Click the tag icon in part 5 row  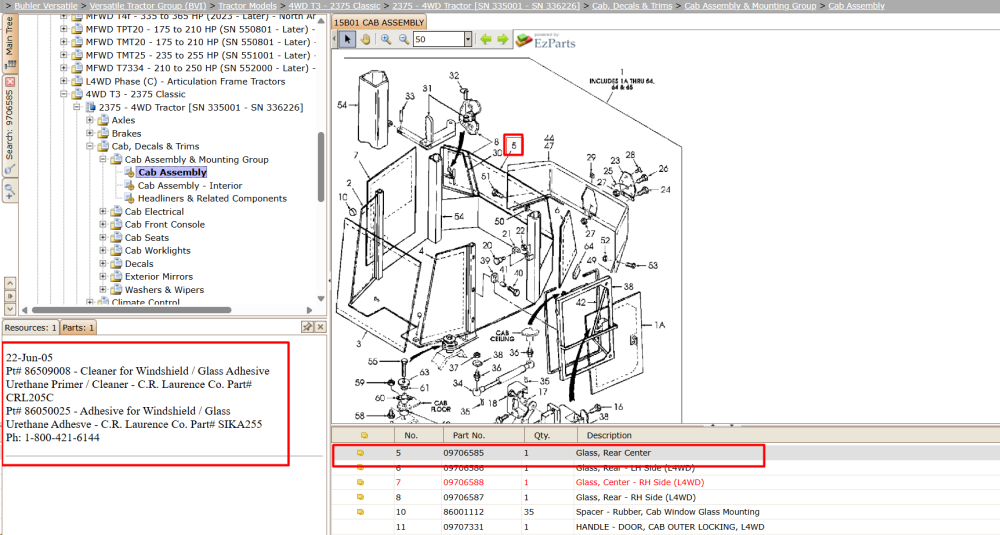coord(360,453)
